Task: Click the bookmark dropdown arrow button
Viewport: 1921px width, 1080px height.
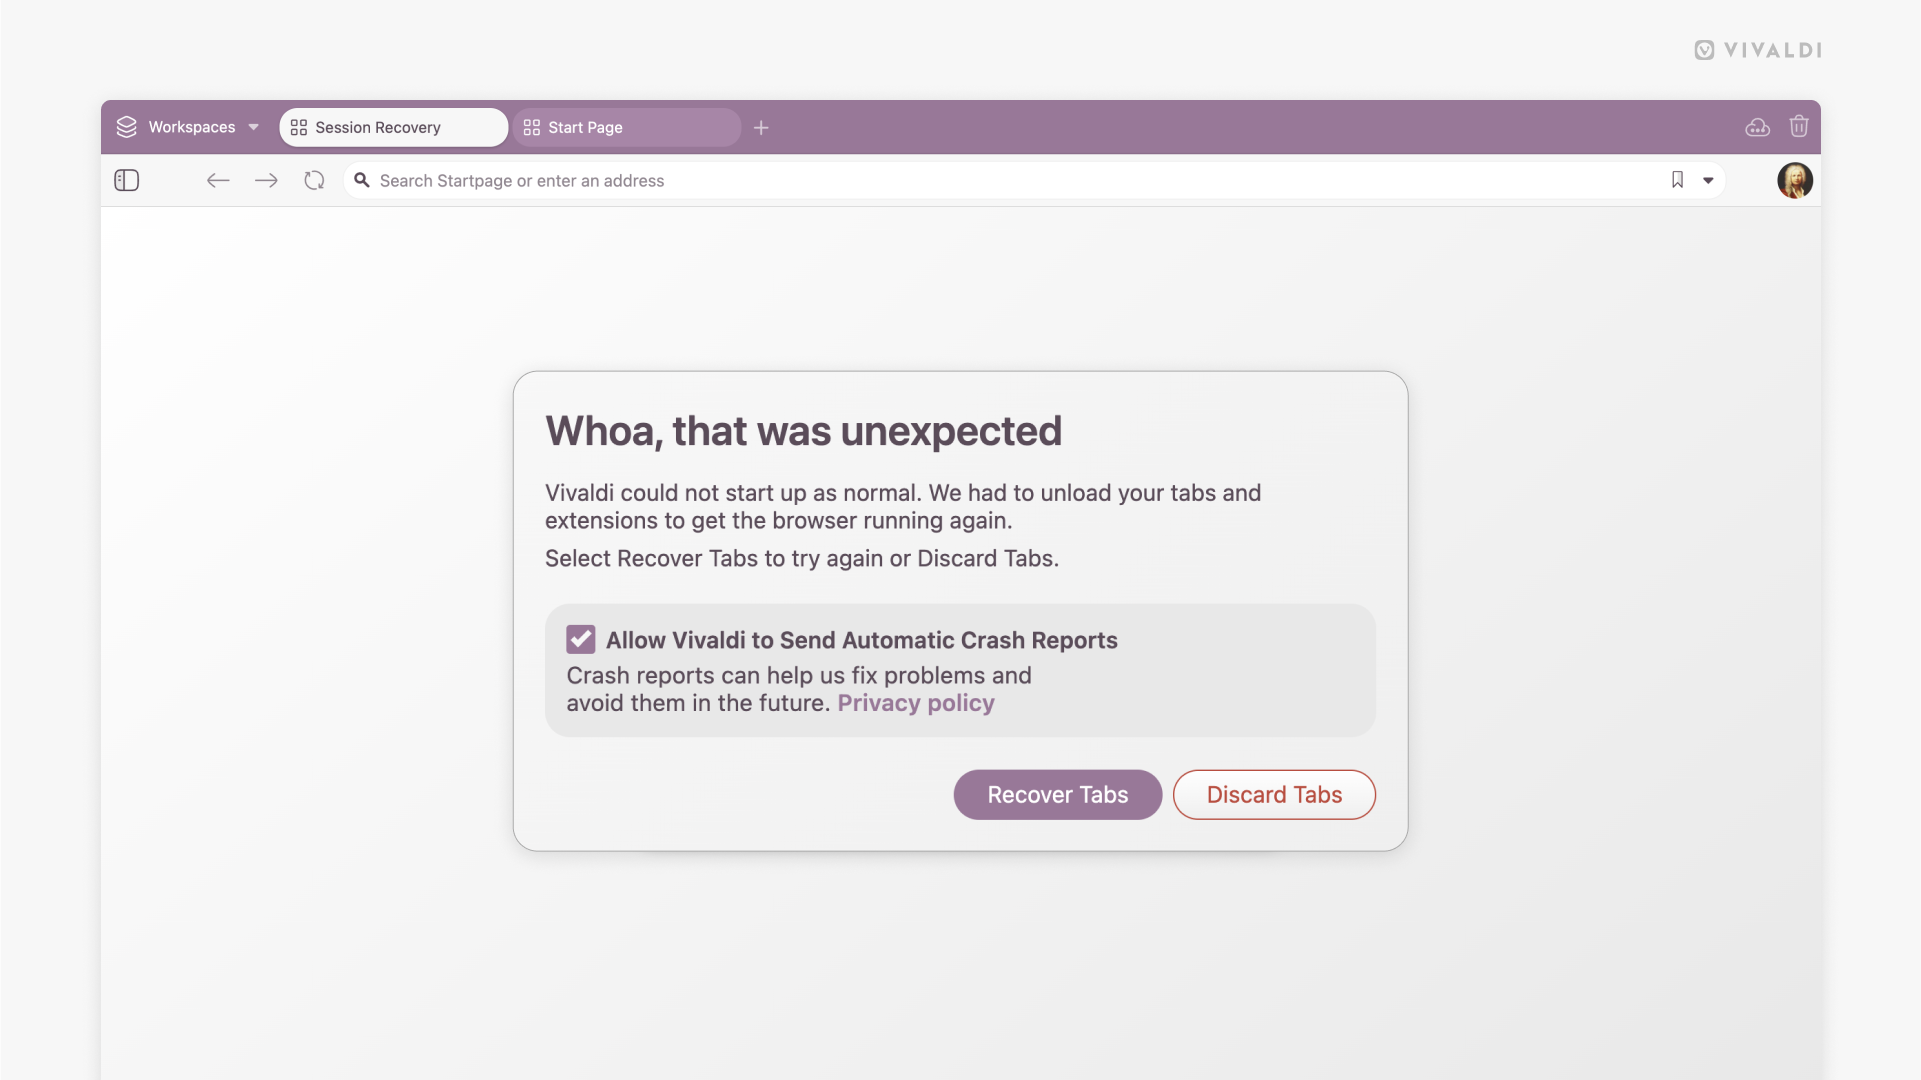Action: [x=1707, y=179]
